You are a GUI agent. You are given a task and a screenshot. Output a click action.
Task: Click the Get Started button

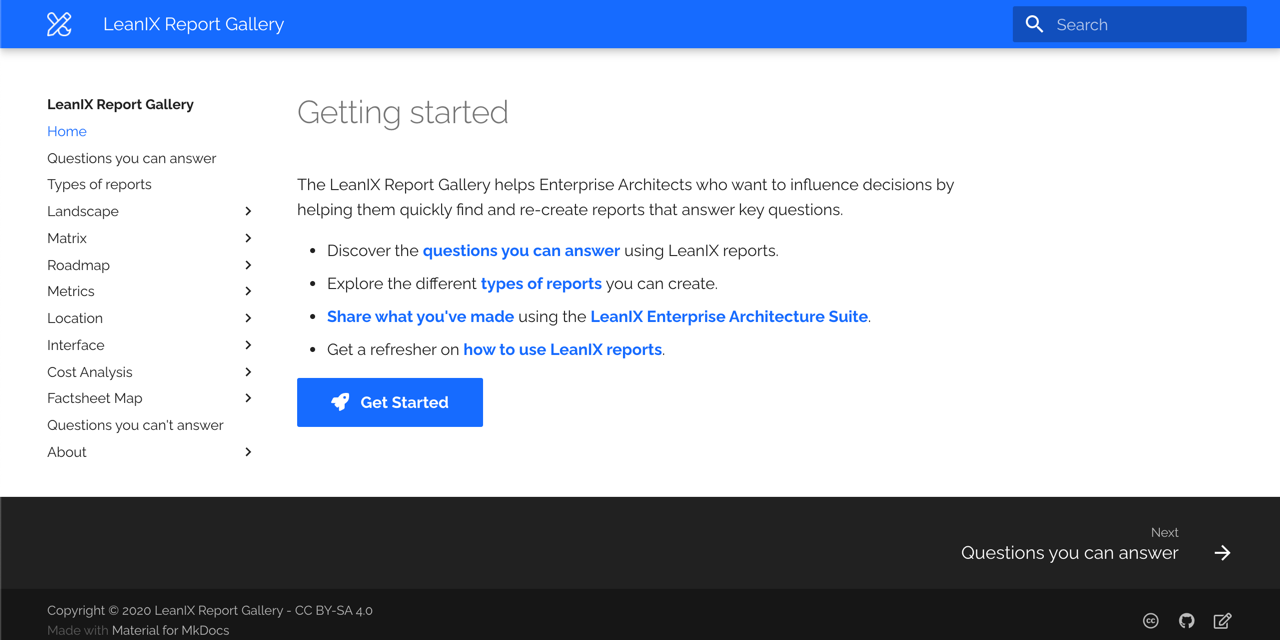click(390, 402)
